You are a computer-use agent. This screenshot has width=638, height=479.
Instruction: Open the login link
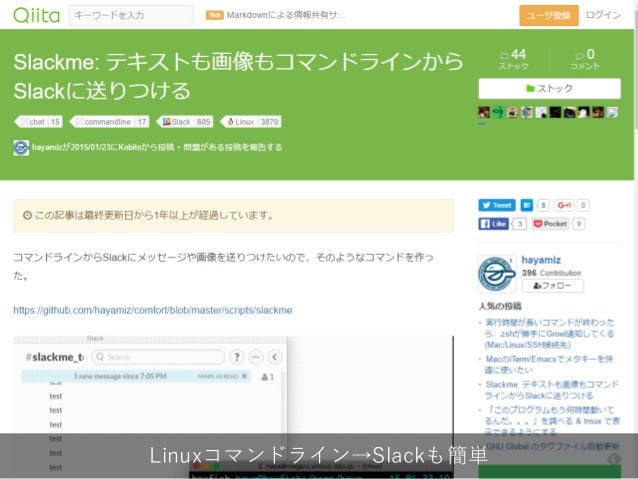click(x=603, y=15)
